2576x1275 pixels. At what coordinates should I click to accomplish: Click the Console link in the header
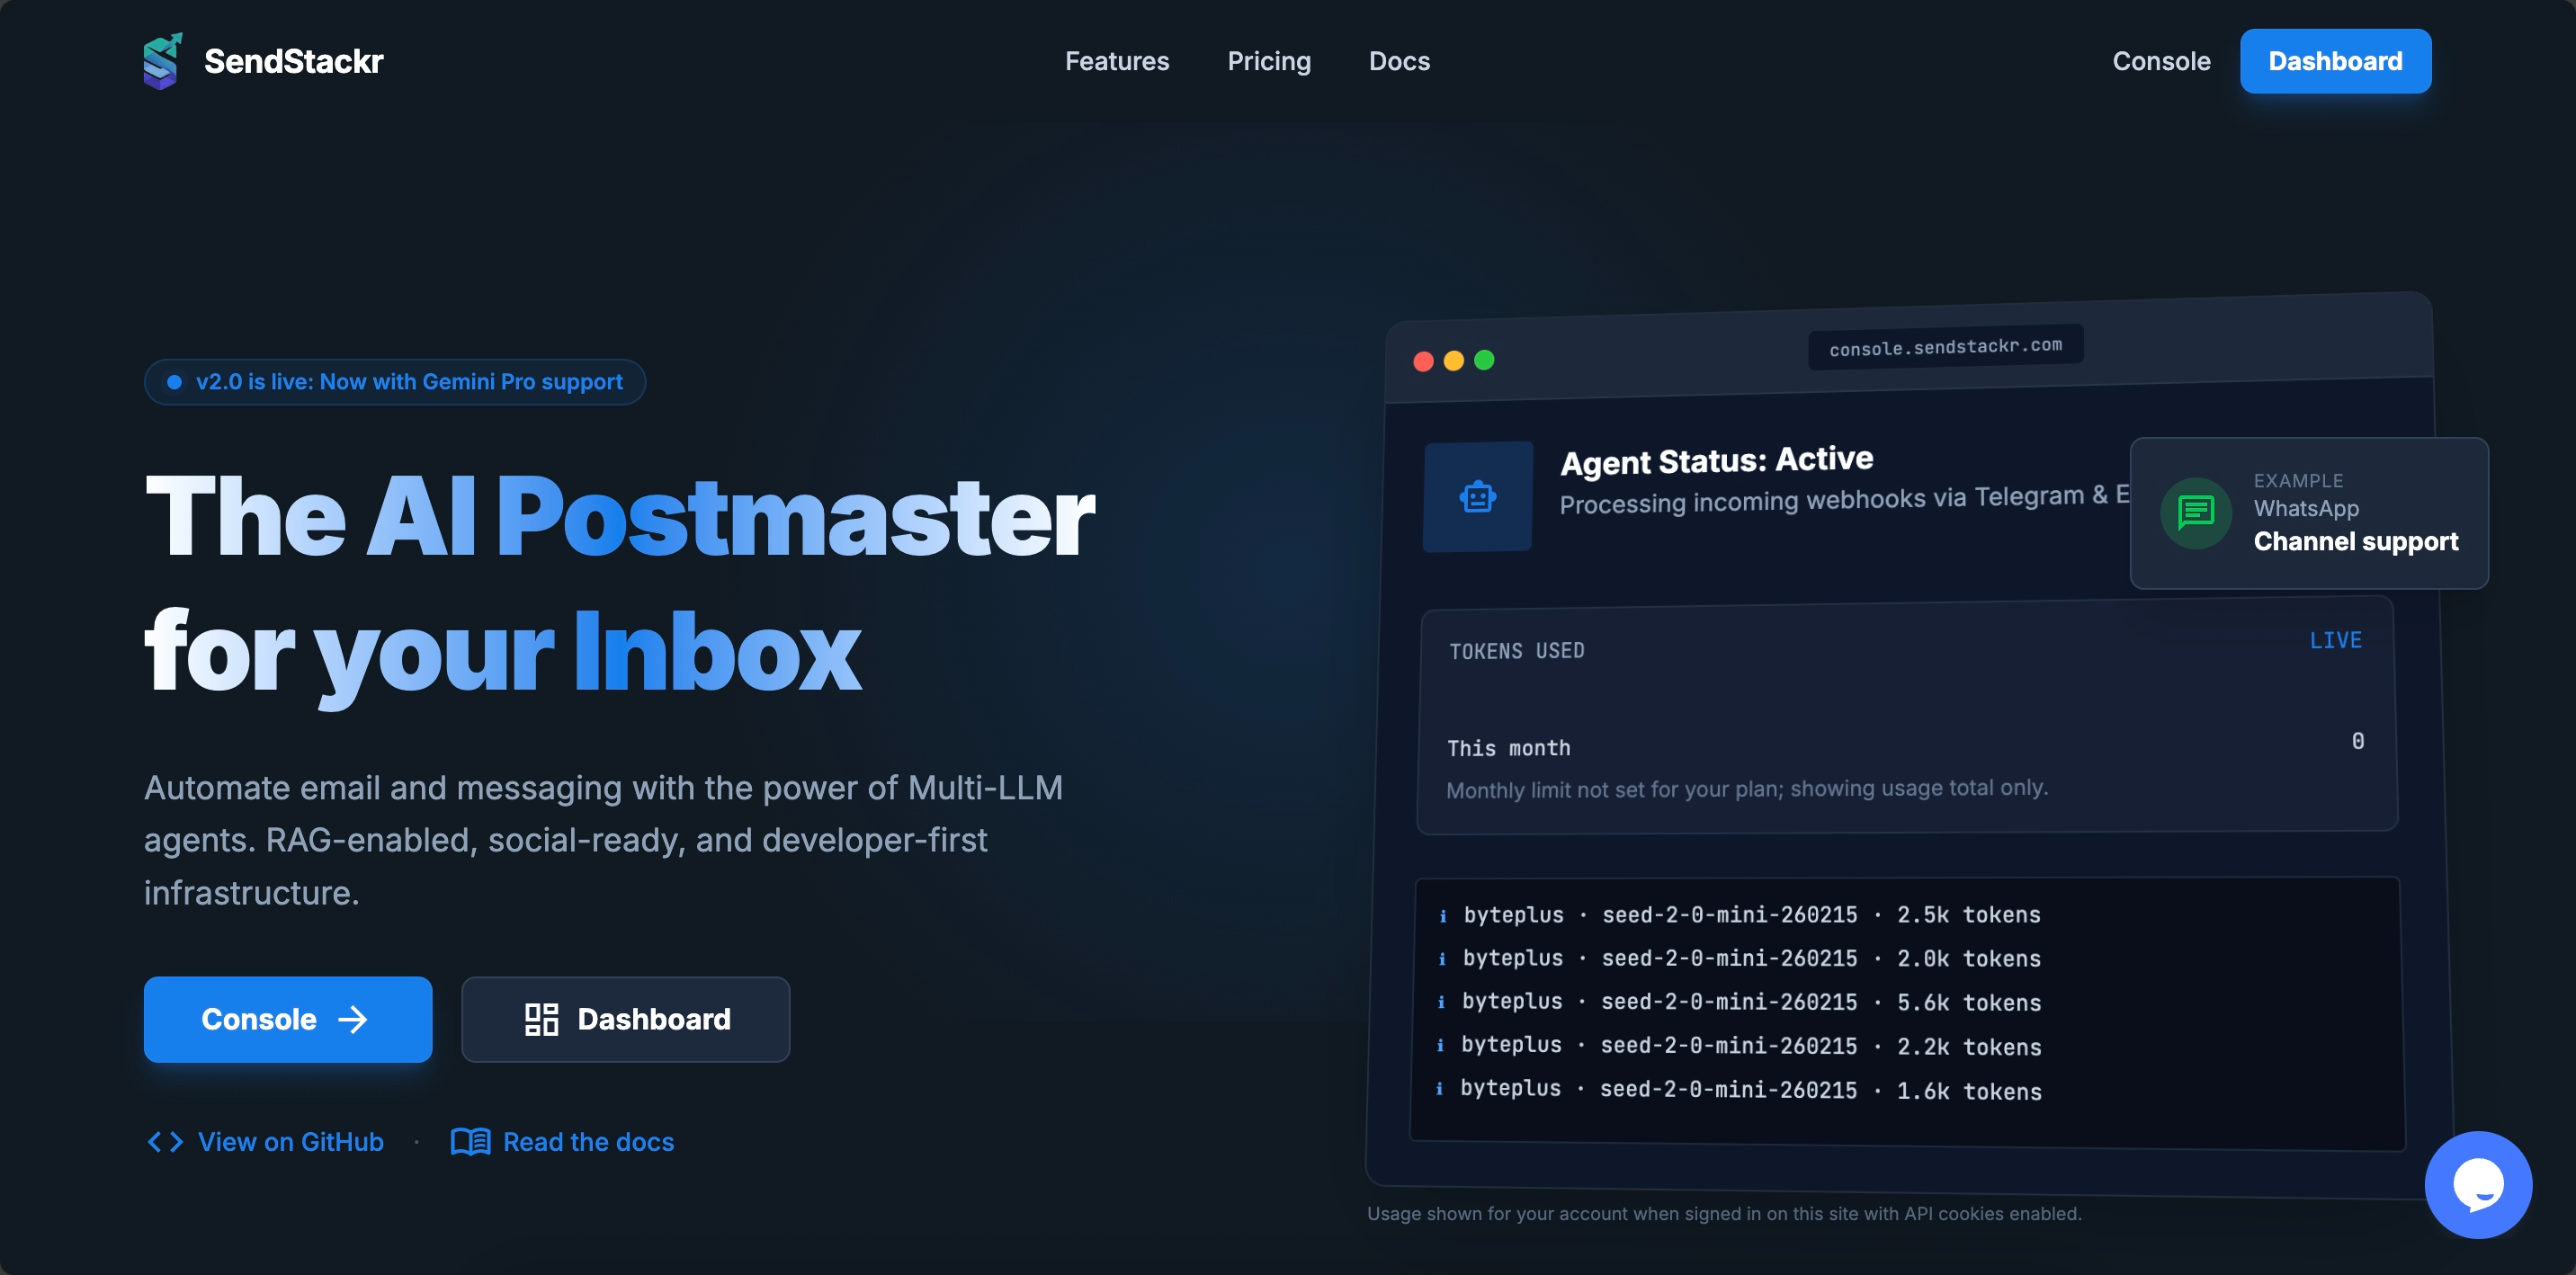pyautogui.click(x=2161, y=61)
